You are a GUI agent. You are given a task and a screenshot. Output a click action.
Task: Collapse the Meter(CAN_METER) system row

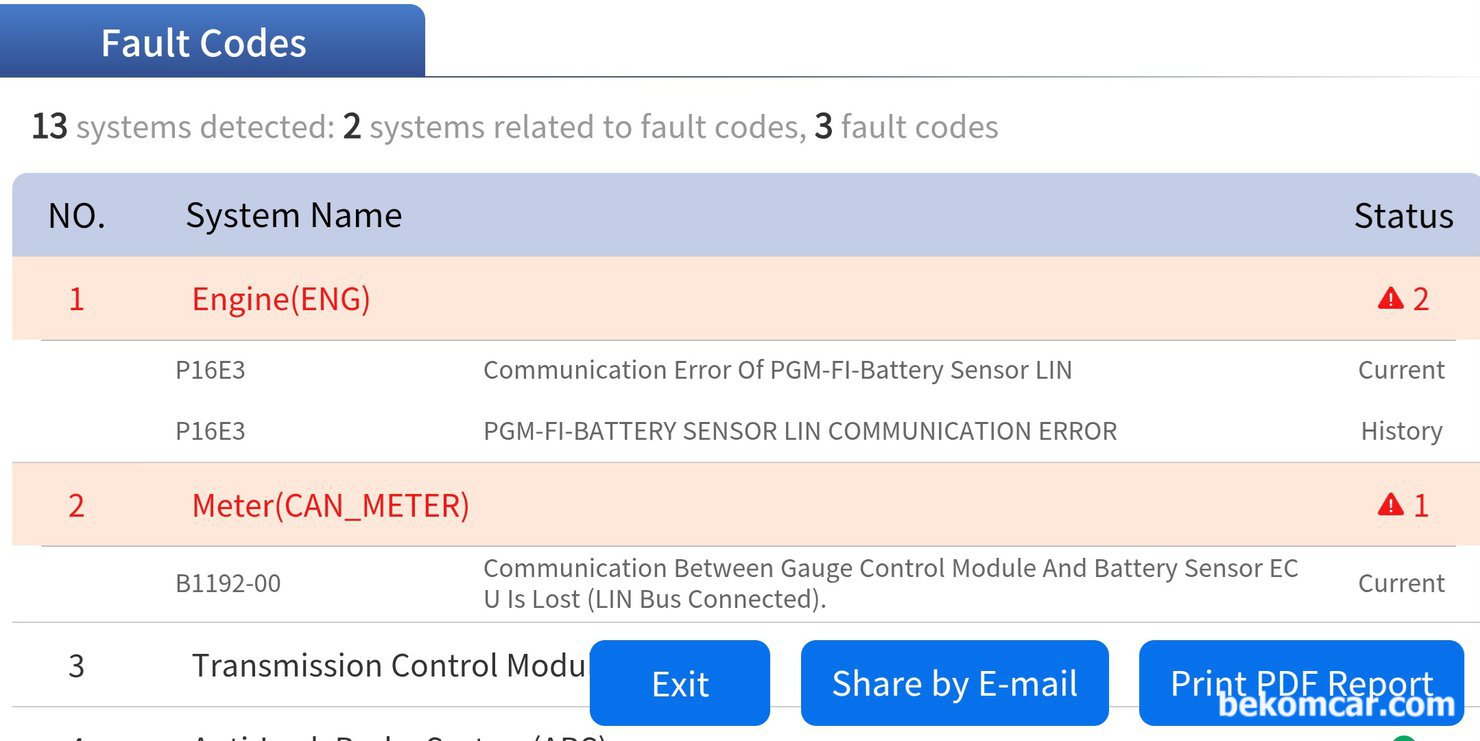click(330, 505)
